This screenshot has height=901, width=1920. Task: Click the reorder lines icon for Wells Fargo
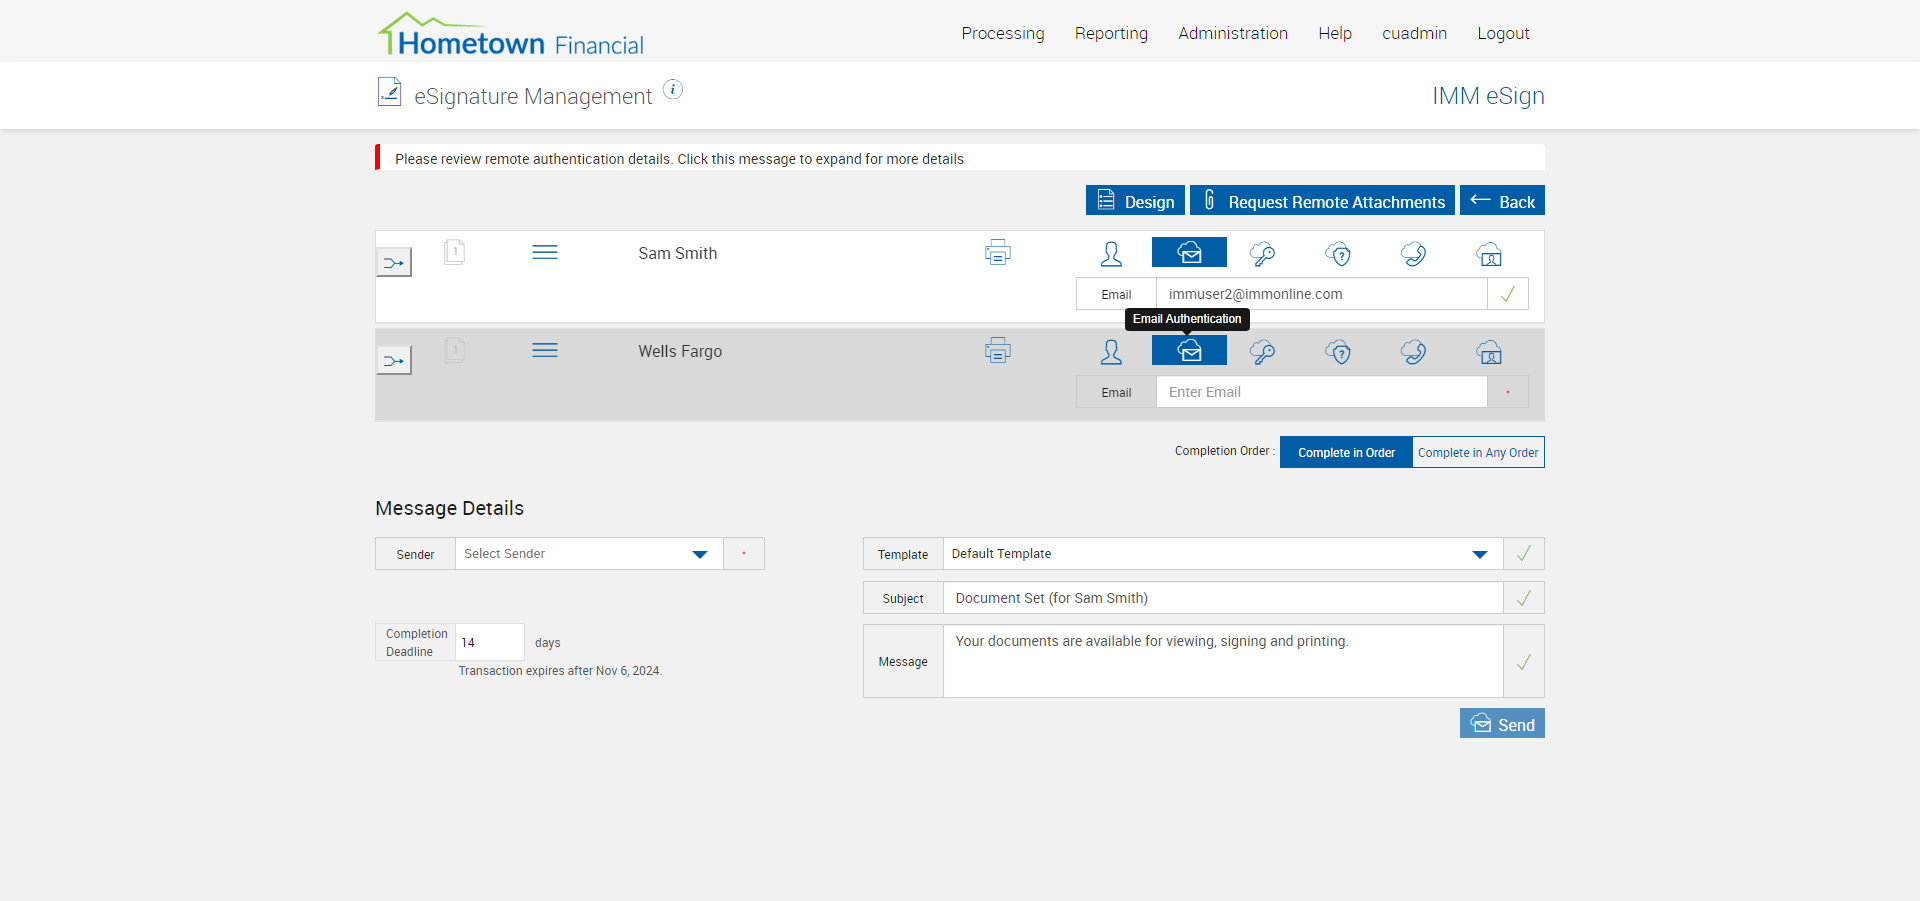(x=545, y=350)
